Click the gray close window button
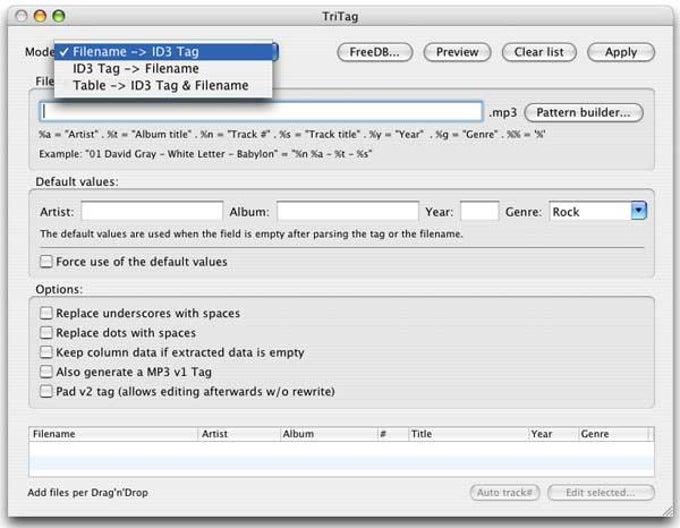Image resolution: width=680 pixels, height=528 pixels. 21,16
